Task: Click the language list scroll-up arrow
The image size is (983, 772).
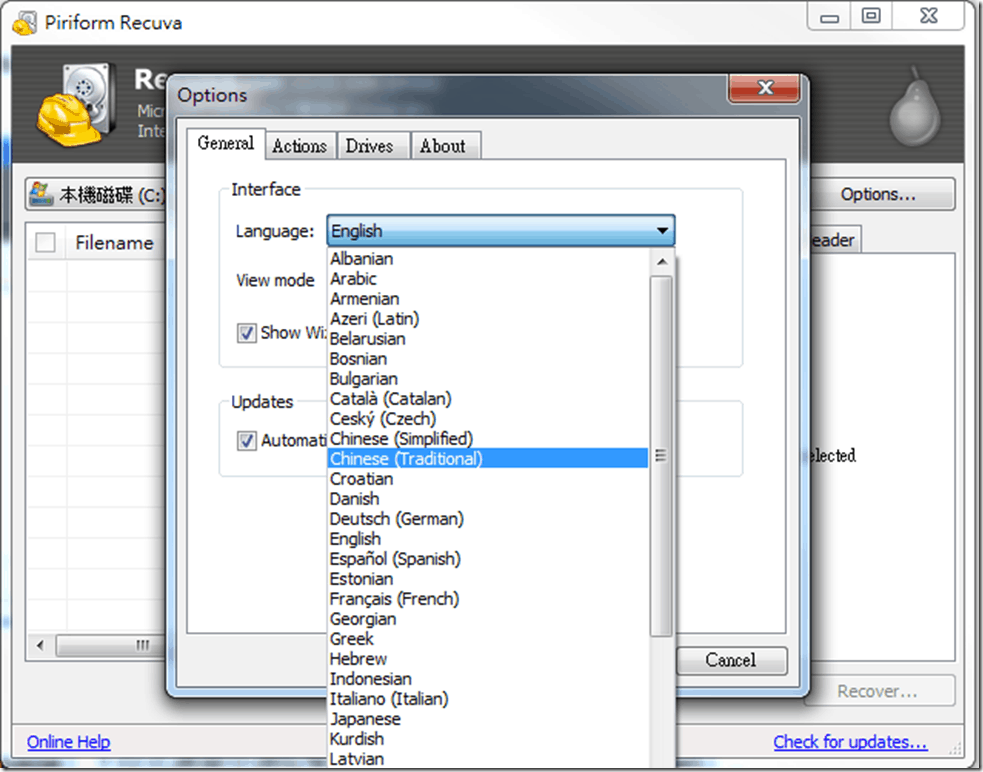Action: point(662,262)
